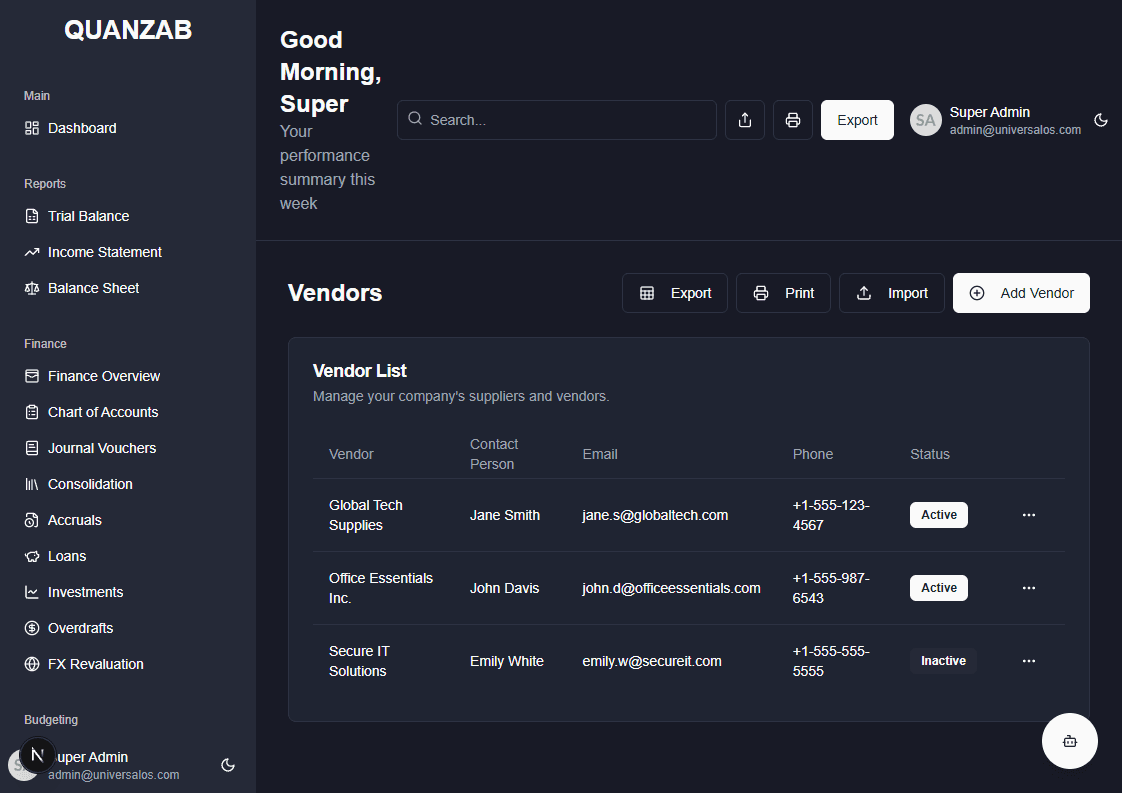
Task: Click contact name John Davis
Action: pyautogui.click(x=504, y=588)
